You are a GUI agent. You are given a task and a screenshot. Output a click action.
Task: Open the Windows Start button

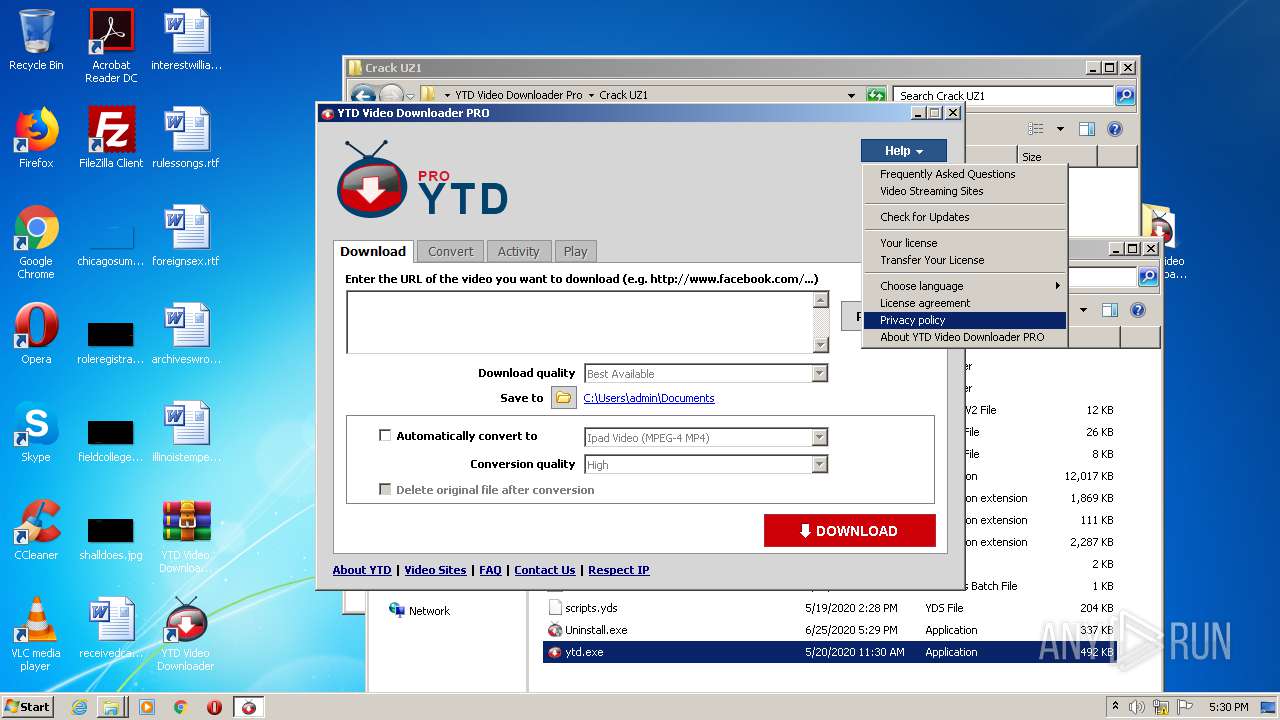pos(28,707)
